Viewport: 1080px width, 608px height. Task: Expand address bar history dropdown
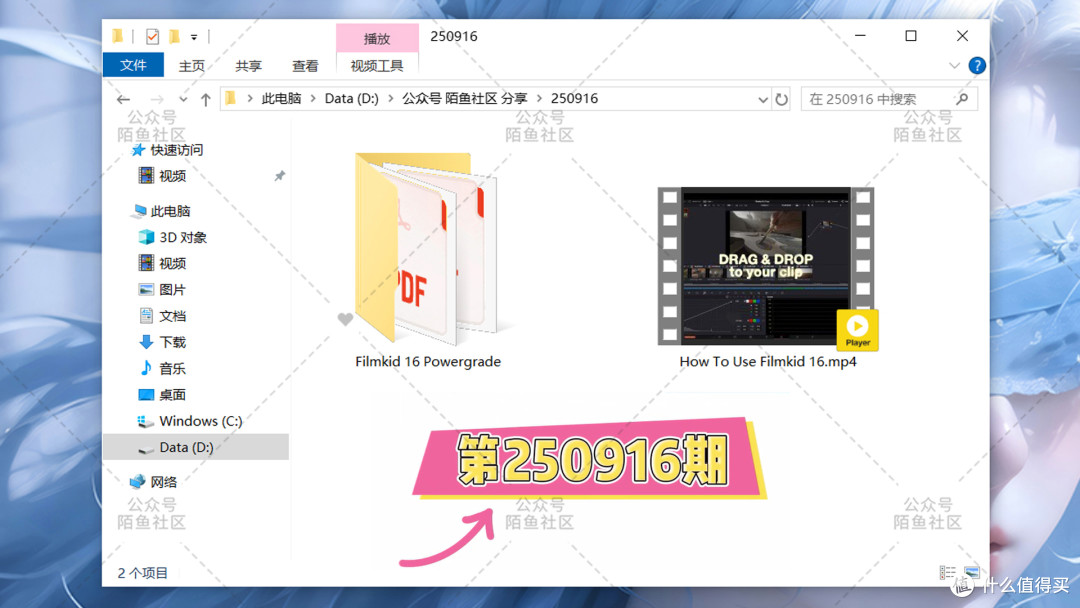[762, 99]
